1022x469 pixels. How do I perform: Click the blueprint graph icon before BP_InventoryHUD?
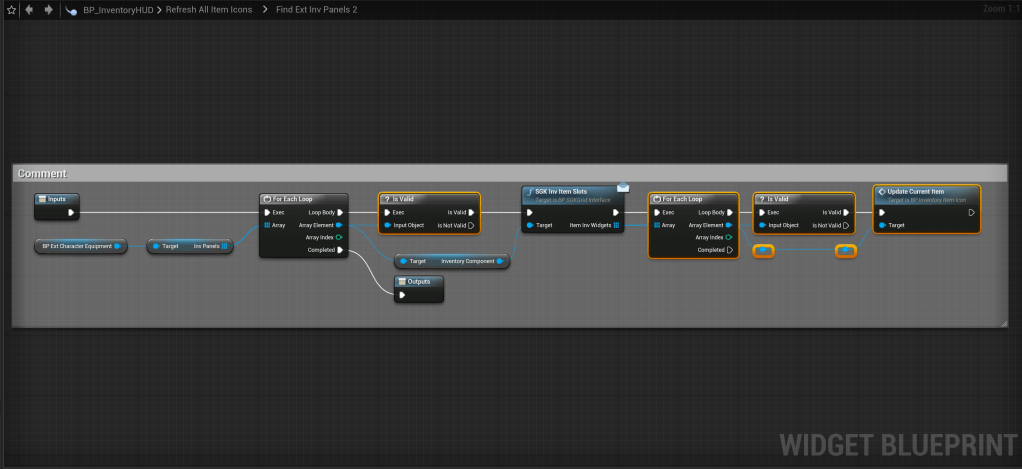tap(74, 10)
